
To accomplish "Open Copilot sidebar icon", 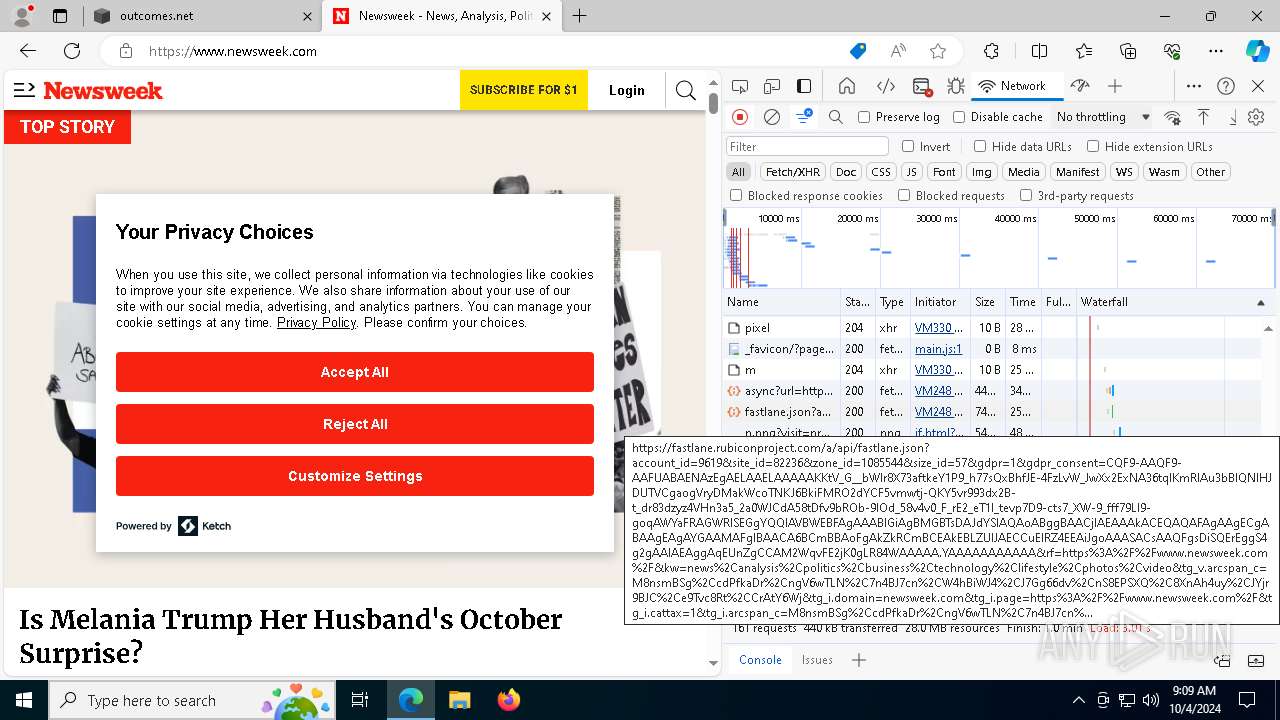I will click(x=1257, y=51).
